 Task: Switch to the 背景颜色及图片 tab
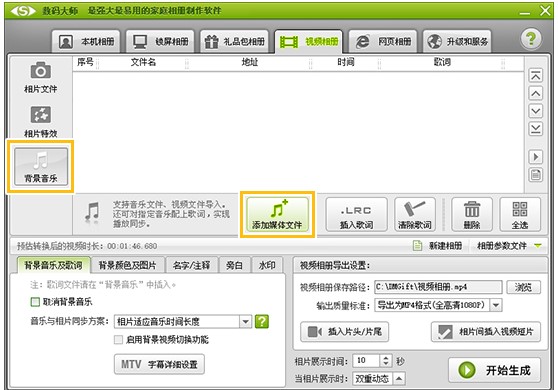[127, 265]
